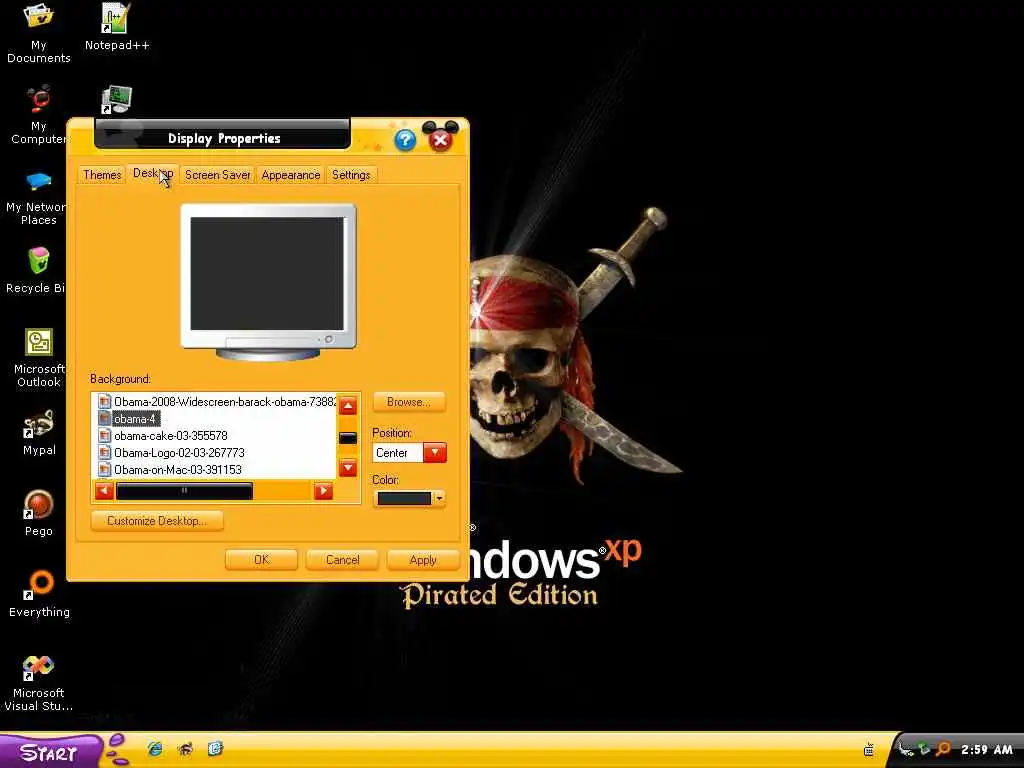
Task: Click the Apply button
Action: 423,560
